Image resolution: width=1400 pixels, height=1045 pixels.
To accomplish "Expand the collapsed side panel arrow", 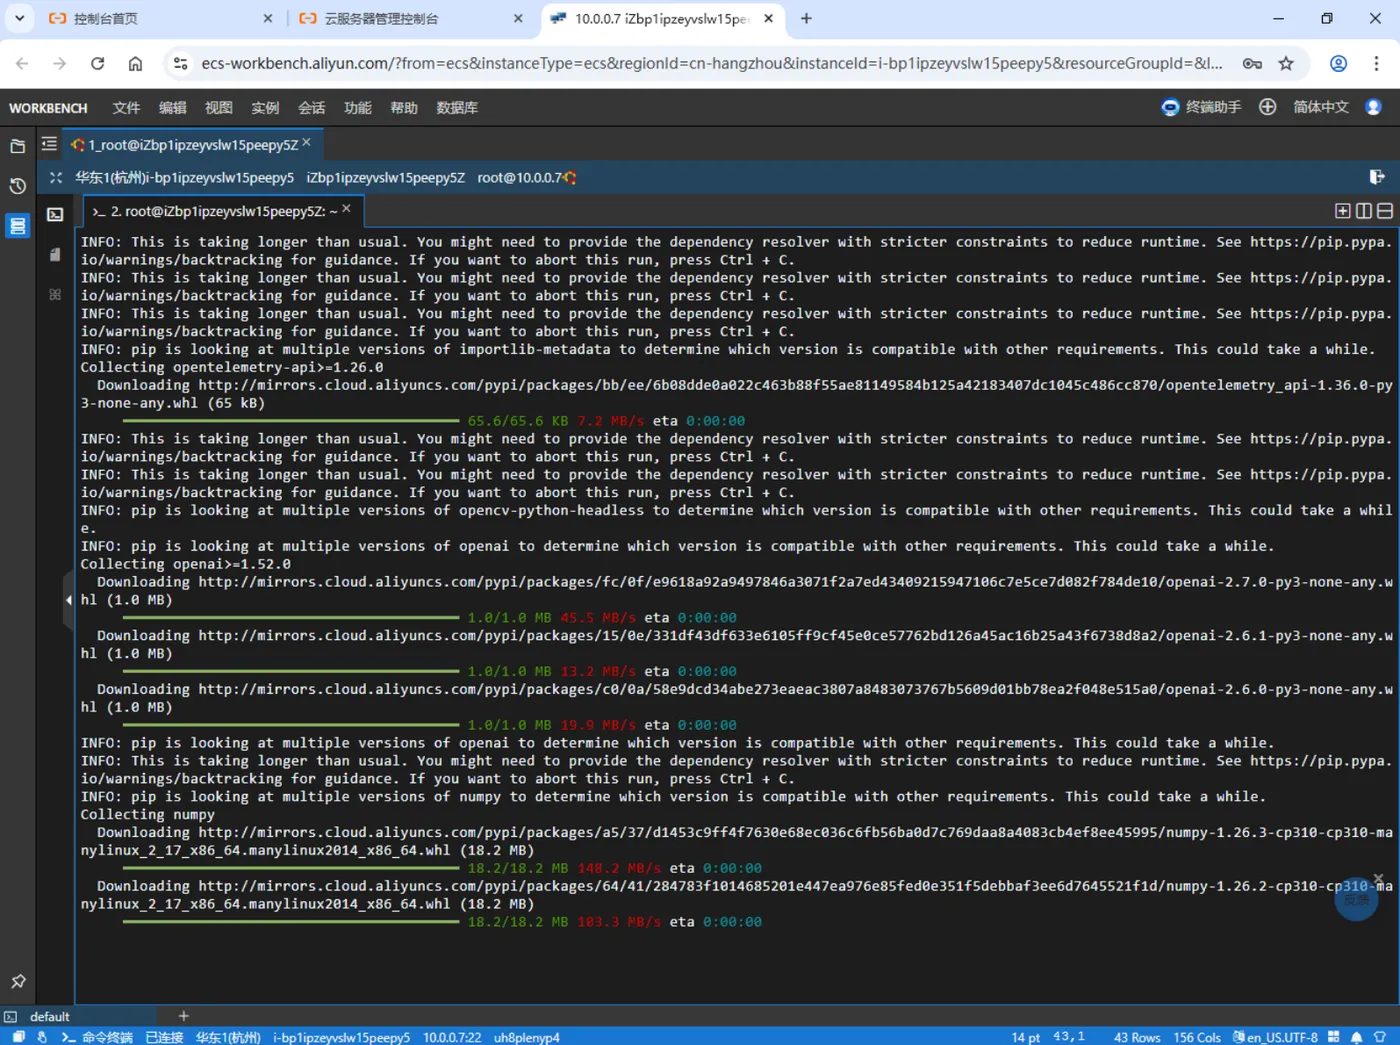I will pyautogui.click(x=68, y=600).
